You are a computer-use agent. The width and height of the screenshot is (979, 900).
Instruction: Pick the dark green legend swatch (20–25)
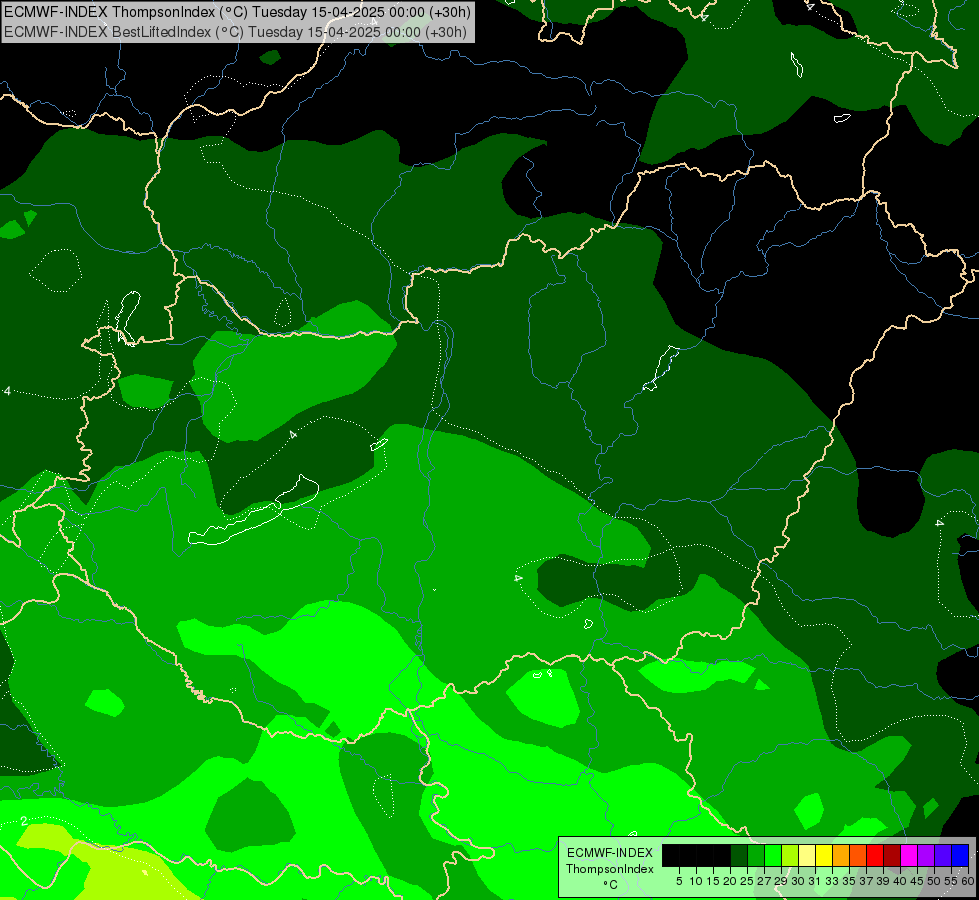(x=738, y=855)
